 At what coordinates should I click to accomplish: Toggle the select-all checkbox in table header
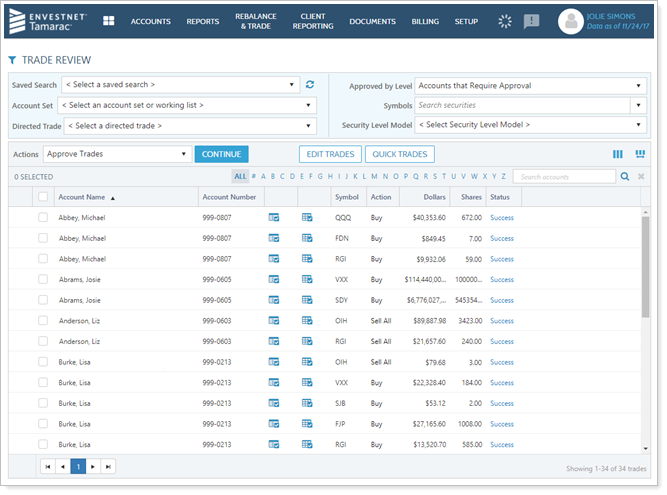coord(43,197)
